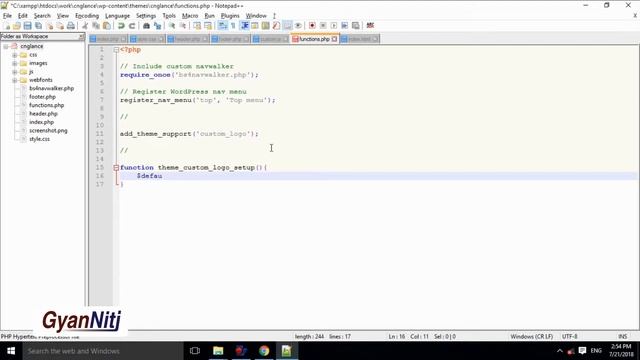The image size is (640, 360).
Task: Click the Paste clipboard toolbar icon
Action: click(107, 26)
